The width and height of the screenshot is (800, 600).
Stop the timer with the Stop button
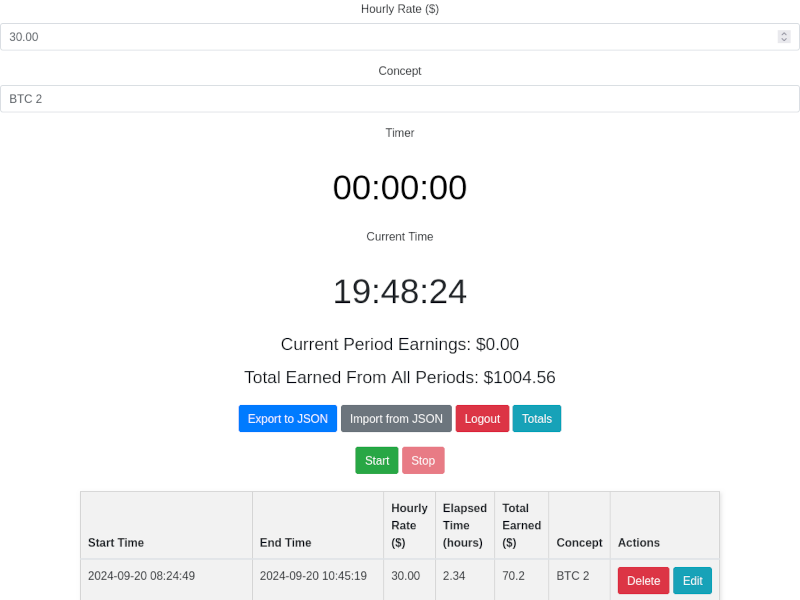(x=423, y=461)
